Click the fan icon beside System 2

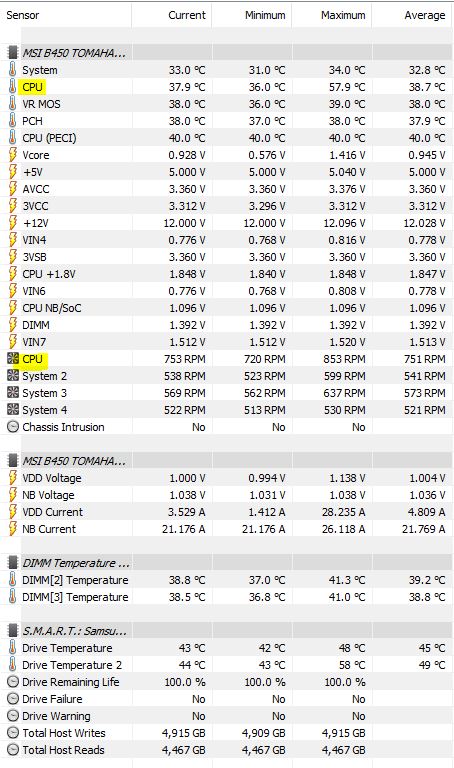click(13, 376)
